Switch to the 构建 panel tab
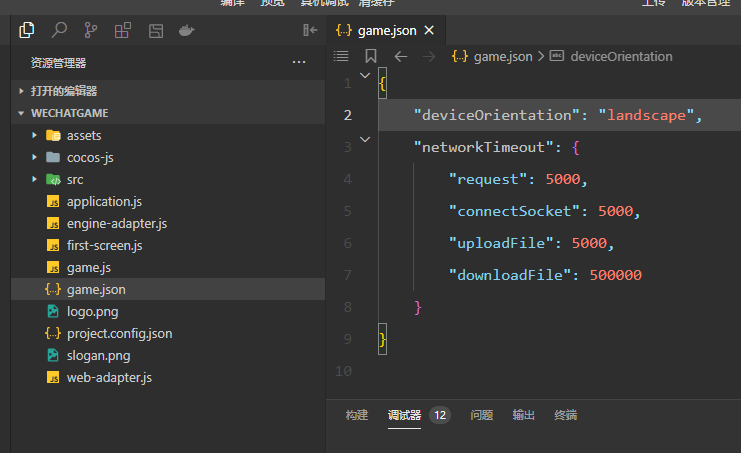 coord(356,415)
